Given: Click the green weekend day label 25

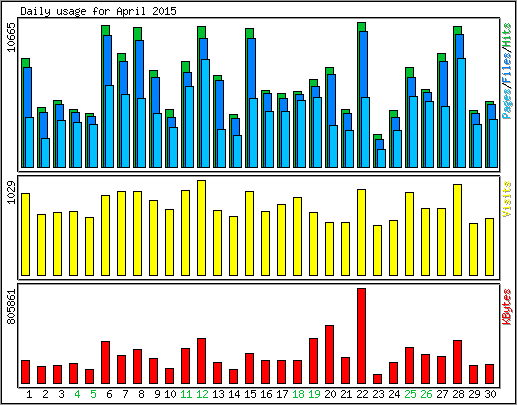Looking at the screenshot, I should 410,394.
